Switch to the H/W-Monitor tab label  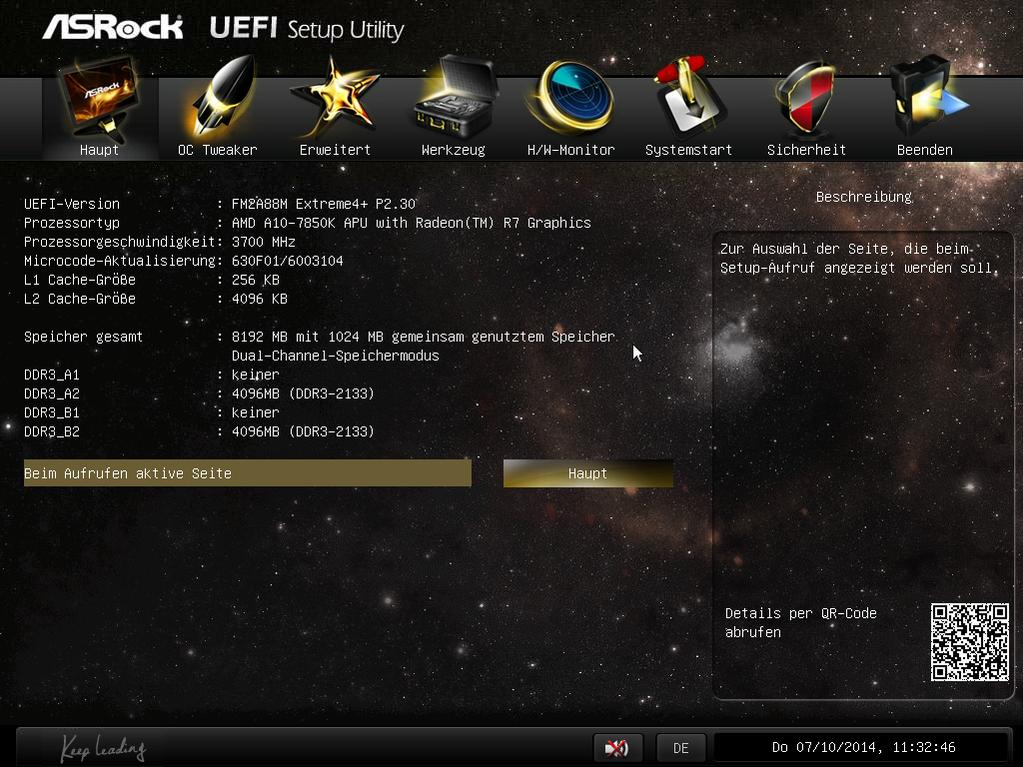(571, 150)
